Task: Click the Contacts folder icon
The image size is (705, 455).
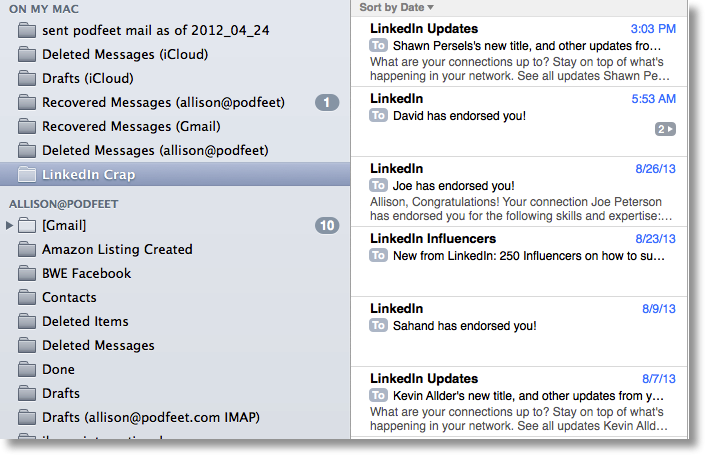Action: pyautogui.click(x=26, y=297)
